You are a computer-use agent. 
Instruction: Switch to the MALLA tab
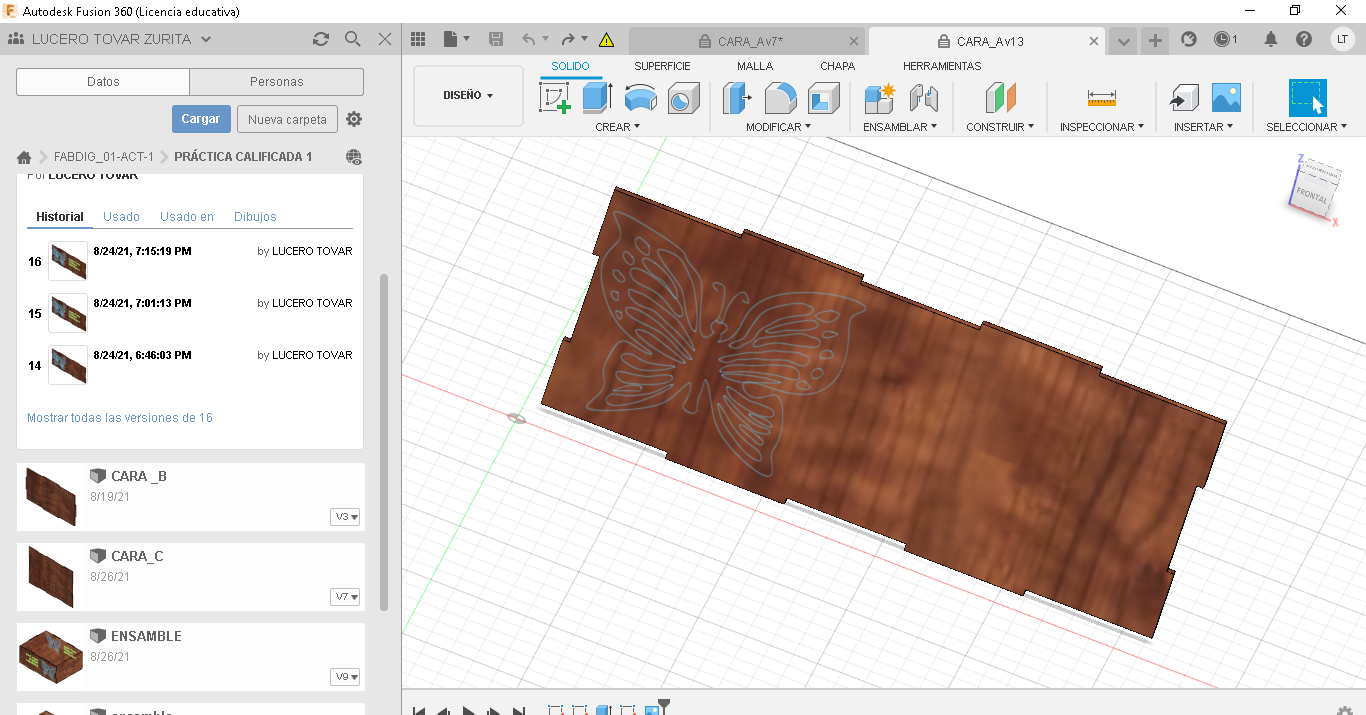(755, 66)
